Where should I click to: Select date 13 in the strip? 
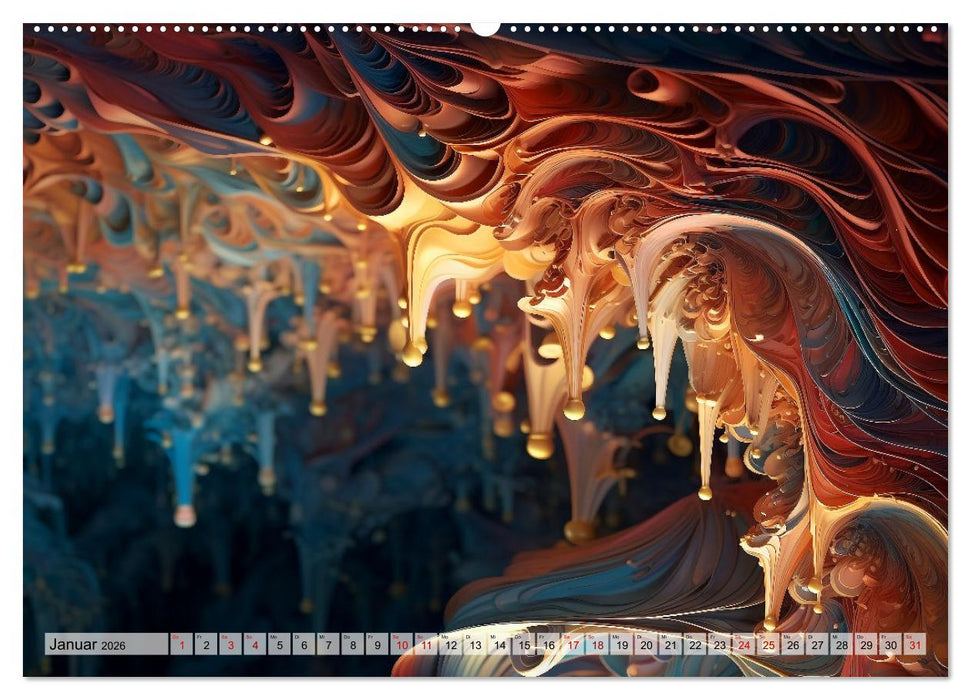475,645
